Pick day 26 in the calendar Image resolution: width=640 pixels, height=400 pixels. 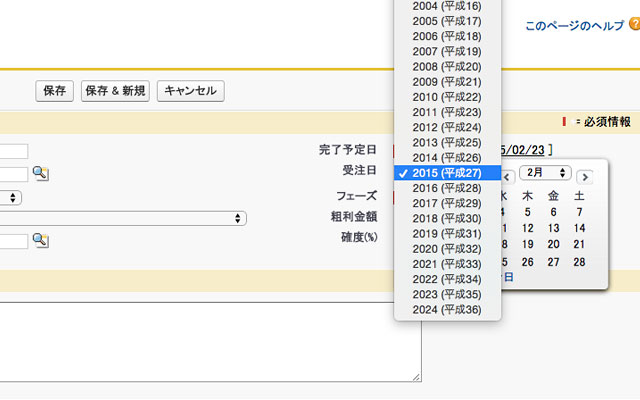(528, 262)
